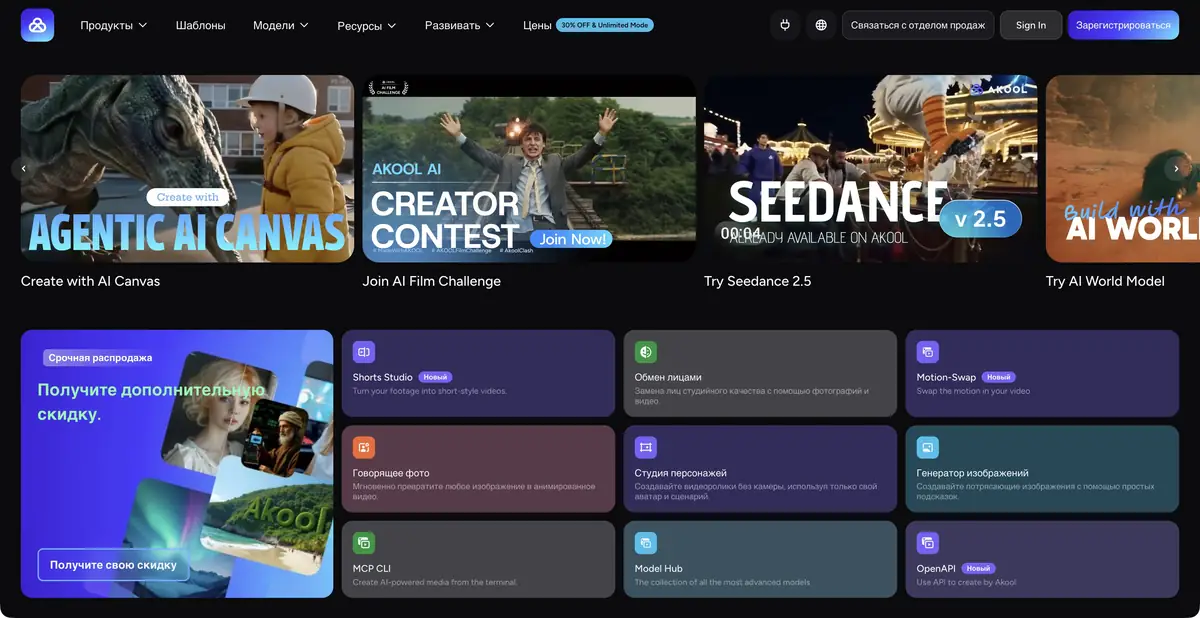Click the Join AI Film Challenge caption
This screenshot has height=618, width=1200.
[x=431, y=281]
